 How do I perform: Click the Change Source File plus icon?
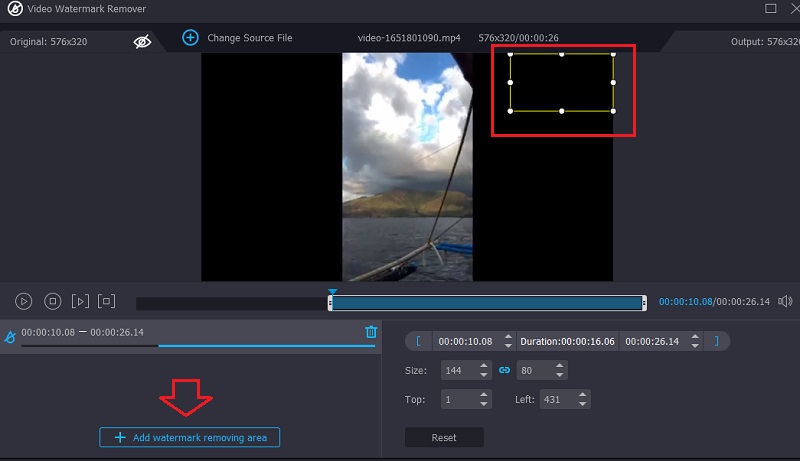point(190,38)
